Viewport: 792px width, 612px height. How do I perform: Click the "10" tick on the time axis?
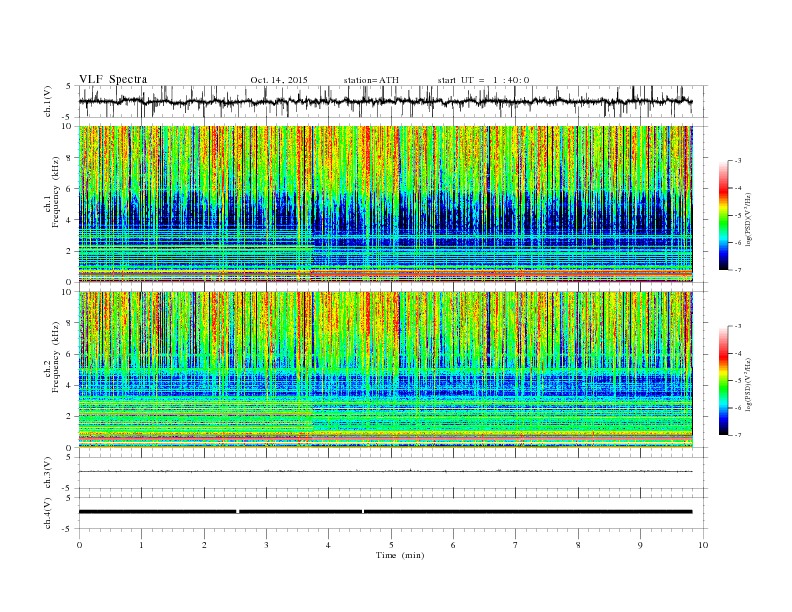[703, 545]
